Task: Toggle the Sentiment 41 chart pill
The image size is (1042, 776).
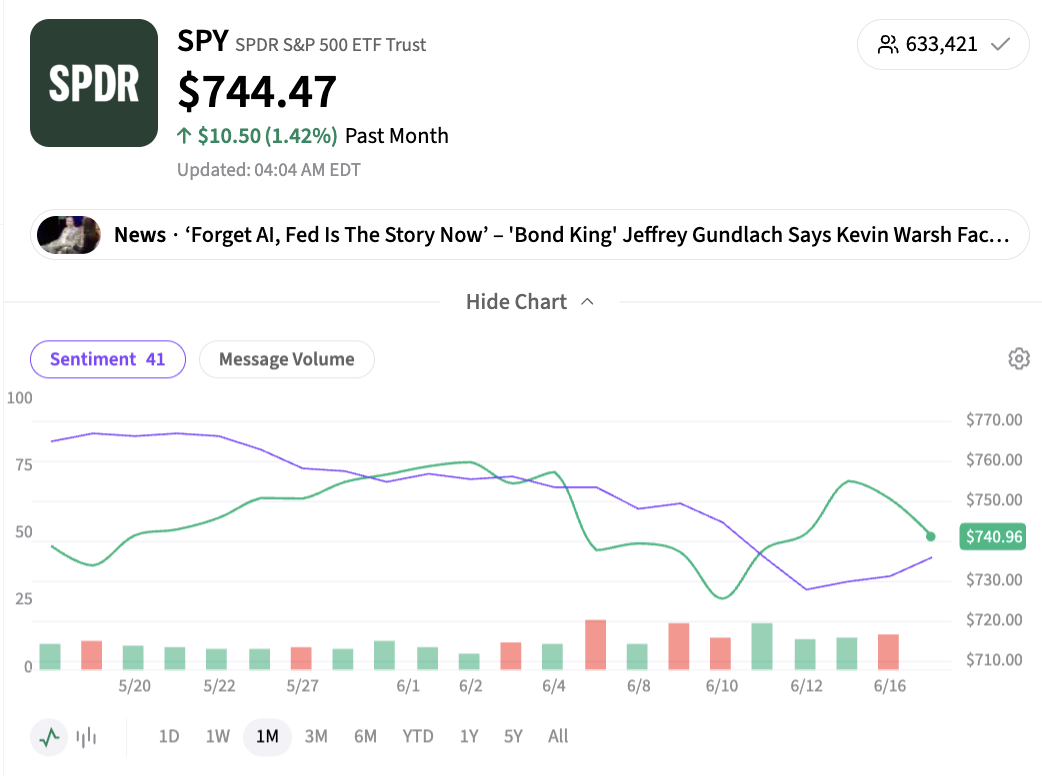Action: (x=108, y=359)
